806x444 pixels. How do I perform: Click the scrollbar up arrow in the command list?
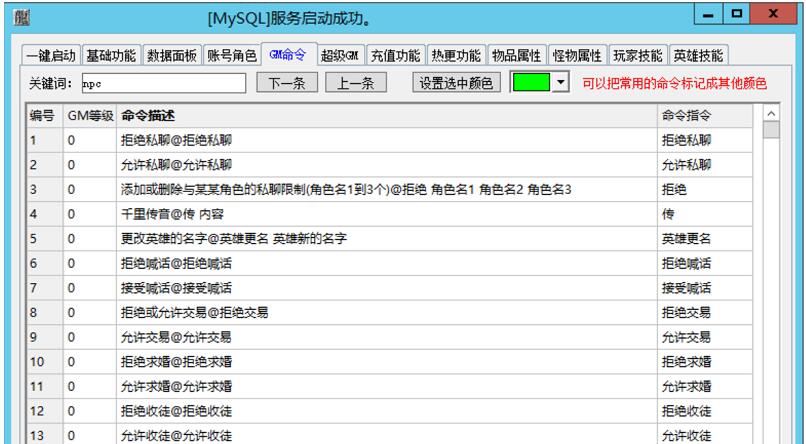pyautogui.click(x=770, y=117)
